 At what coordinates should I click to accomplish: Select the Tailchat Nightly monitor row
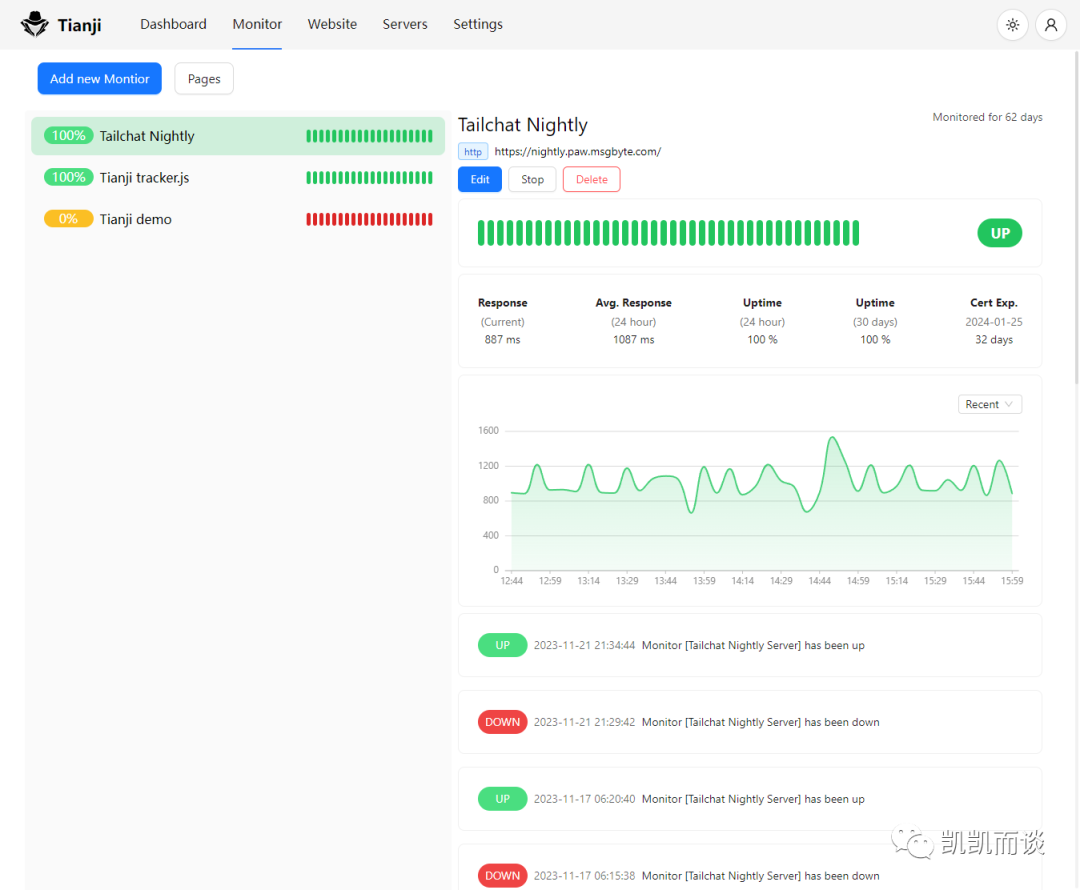pos(238,136)
